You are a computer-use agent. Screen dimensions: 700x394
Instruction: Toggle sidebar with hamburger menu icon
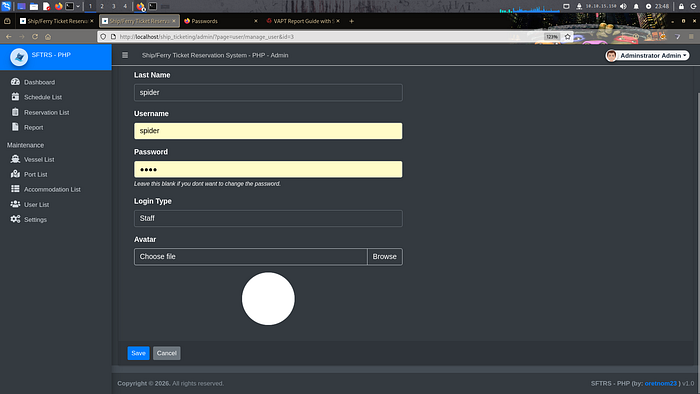coord(125,55)
